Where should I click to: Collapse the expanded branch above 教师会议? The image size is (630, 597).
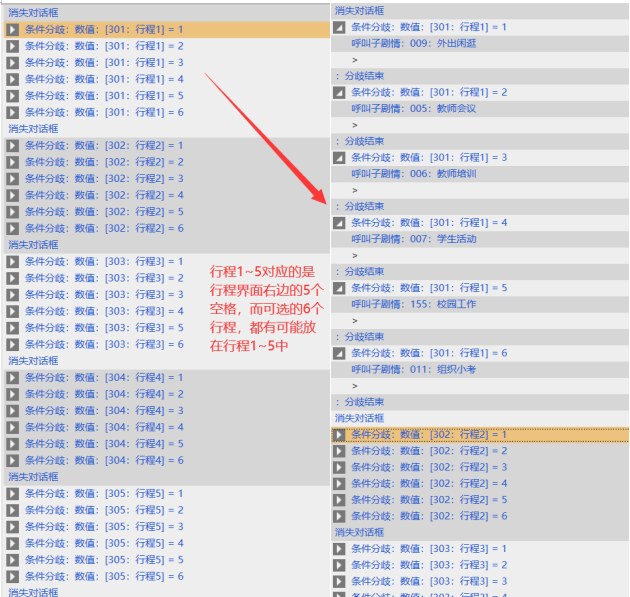coord(340,92)
